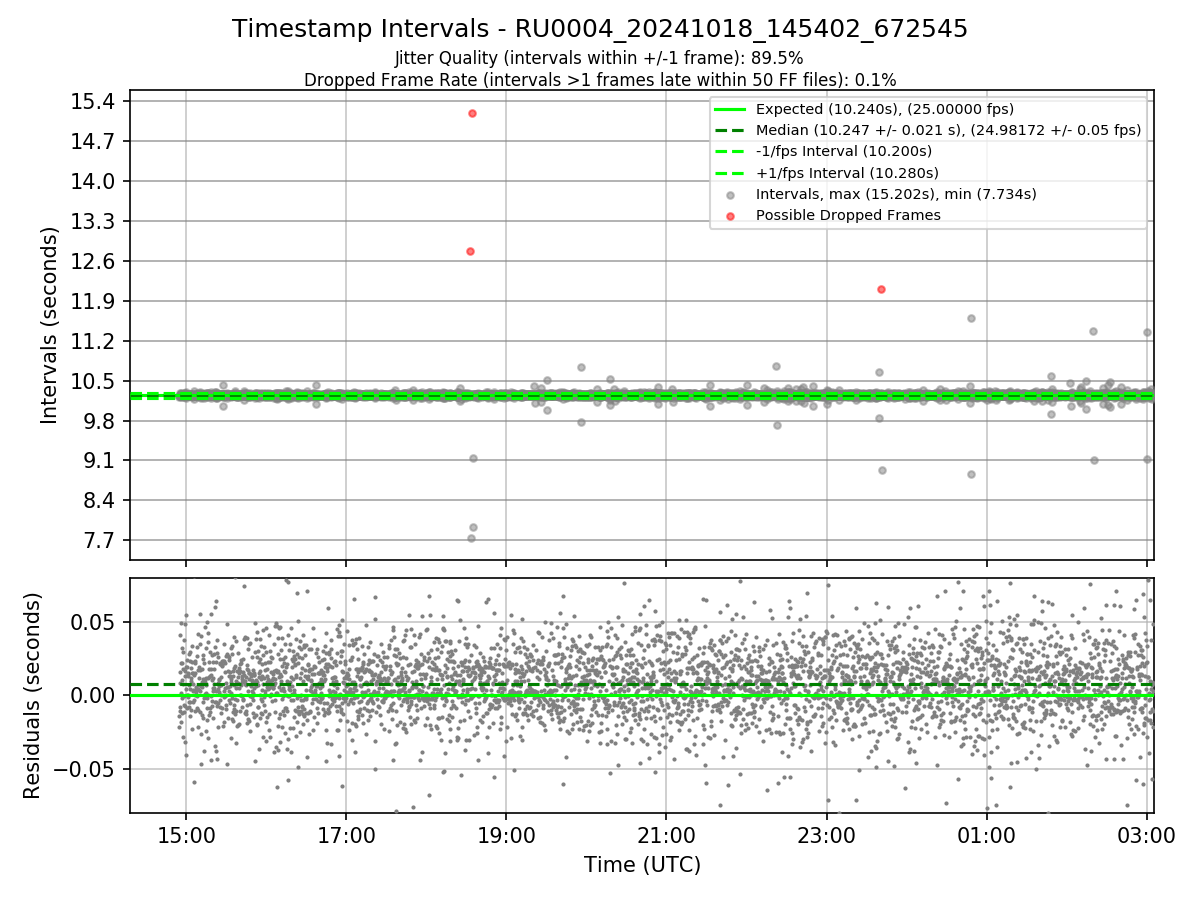Click the "Time (UTC)" x-axis label
Image resolution: width=1200 pixels, height=900 pixels.
click(x=642, y=865)
